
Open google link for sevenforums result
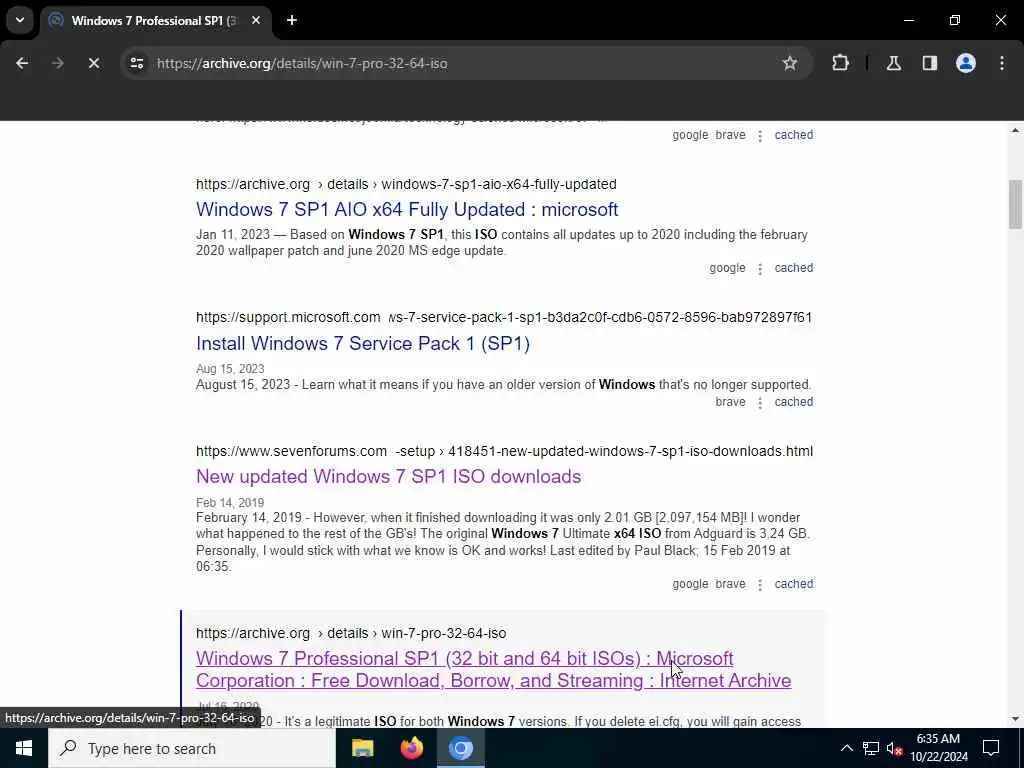click(x=690, y=584)
